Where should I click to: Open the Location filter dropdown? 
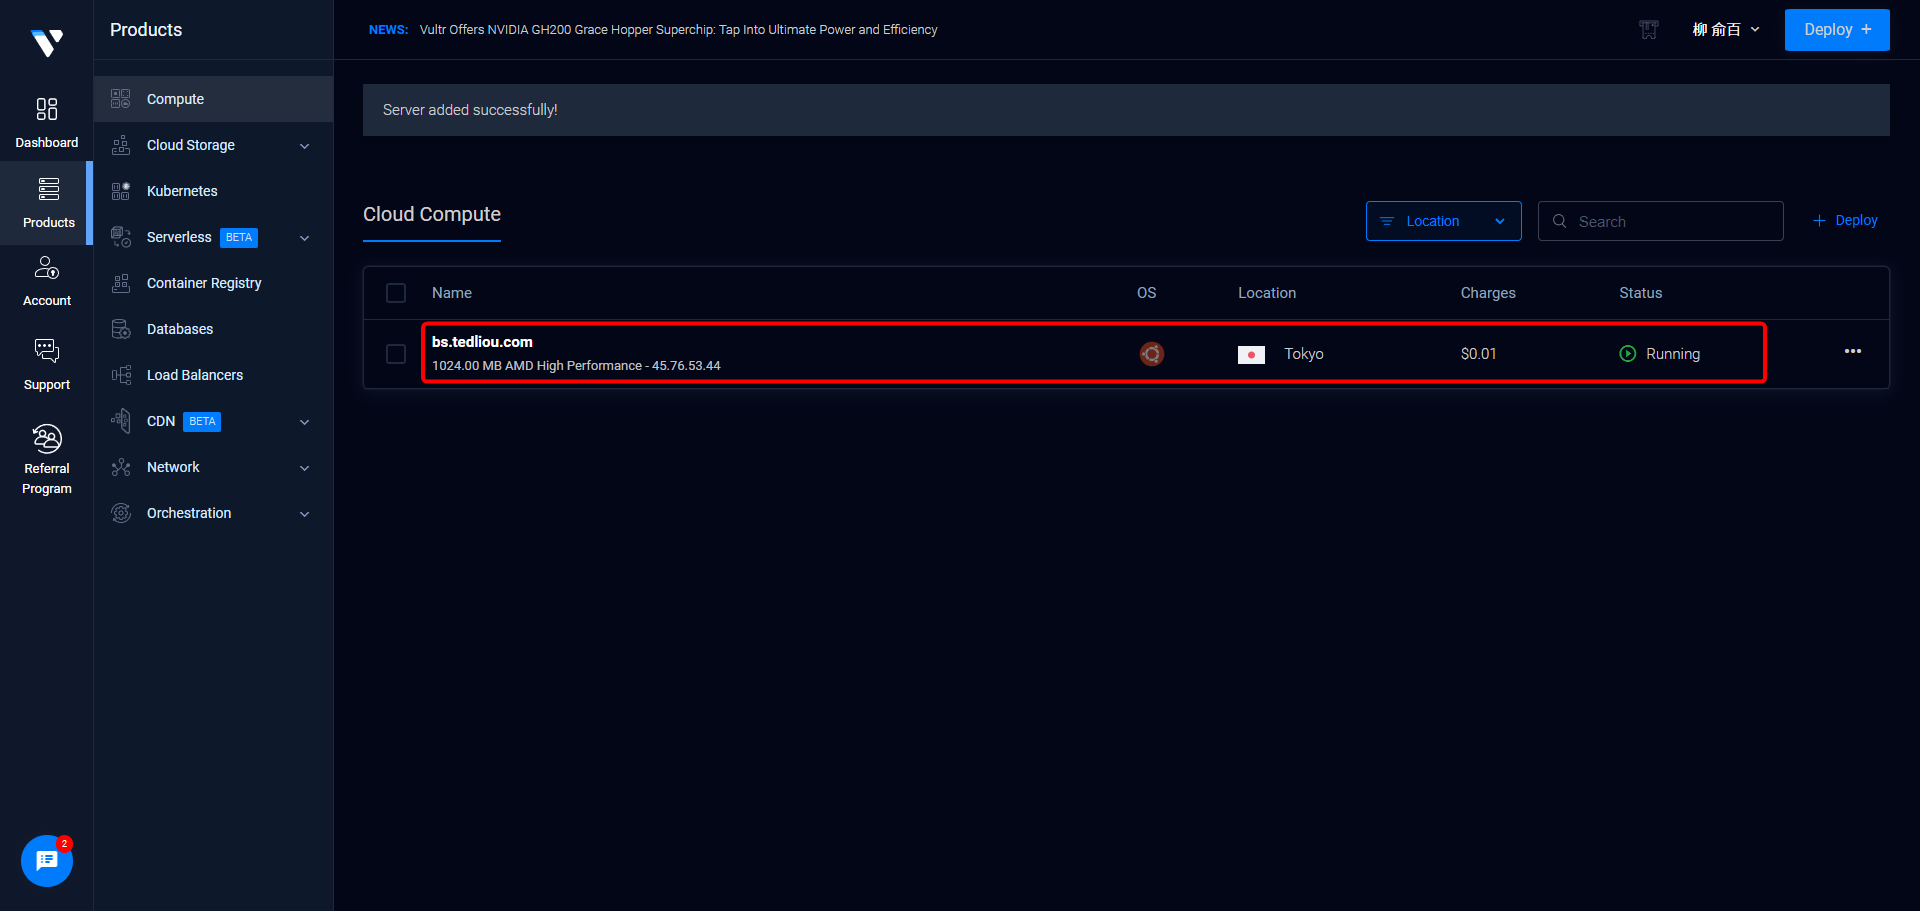click(x=1443, y=221)
